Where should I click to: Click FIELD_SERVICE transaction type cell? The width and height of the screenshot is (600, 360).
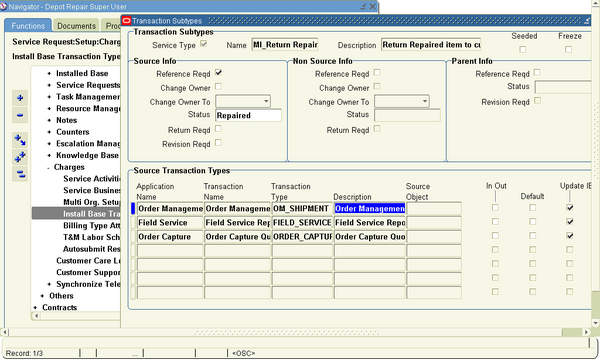pos(302,223)
